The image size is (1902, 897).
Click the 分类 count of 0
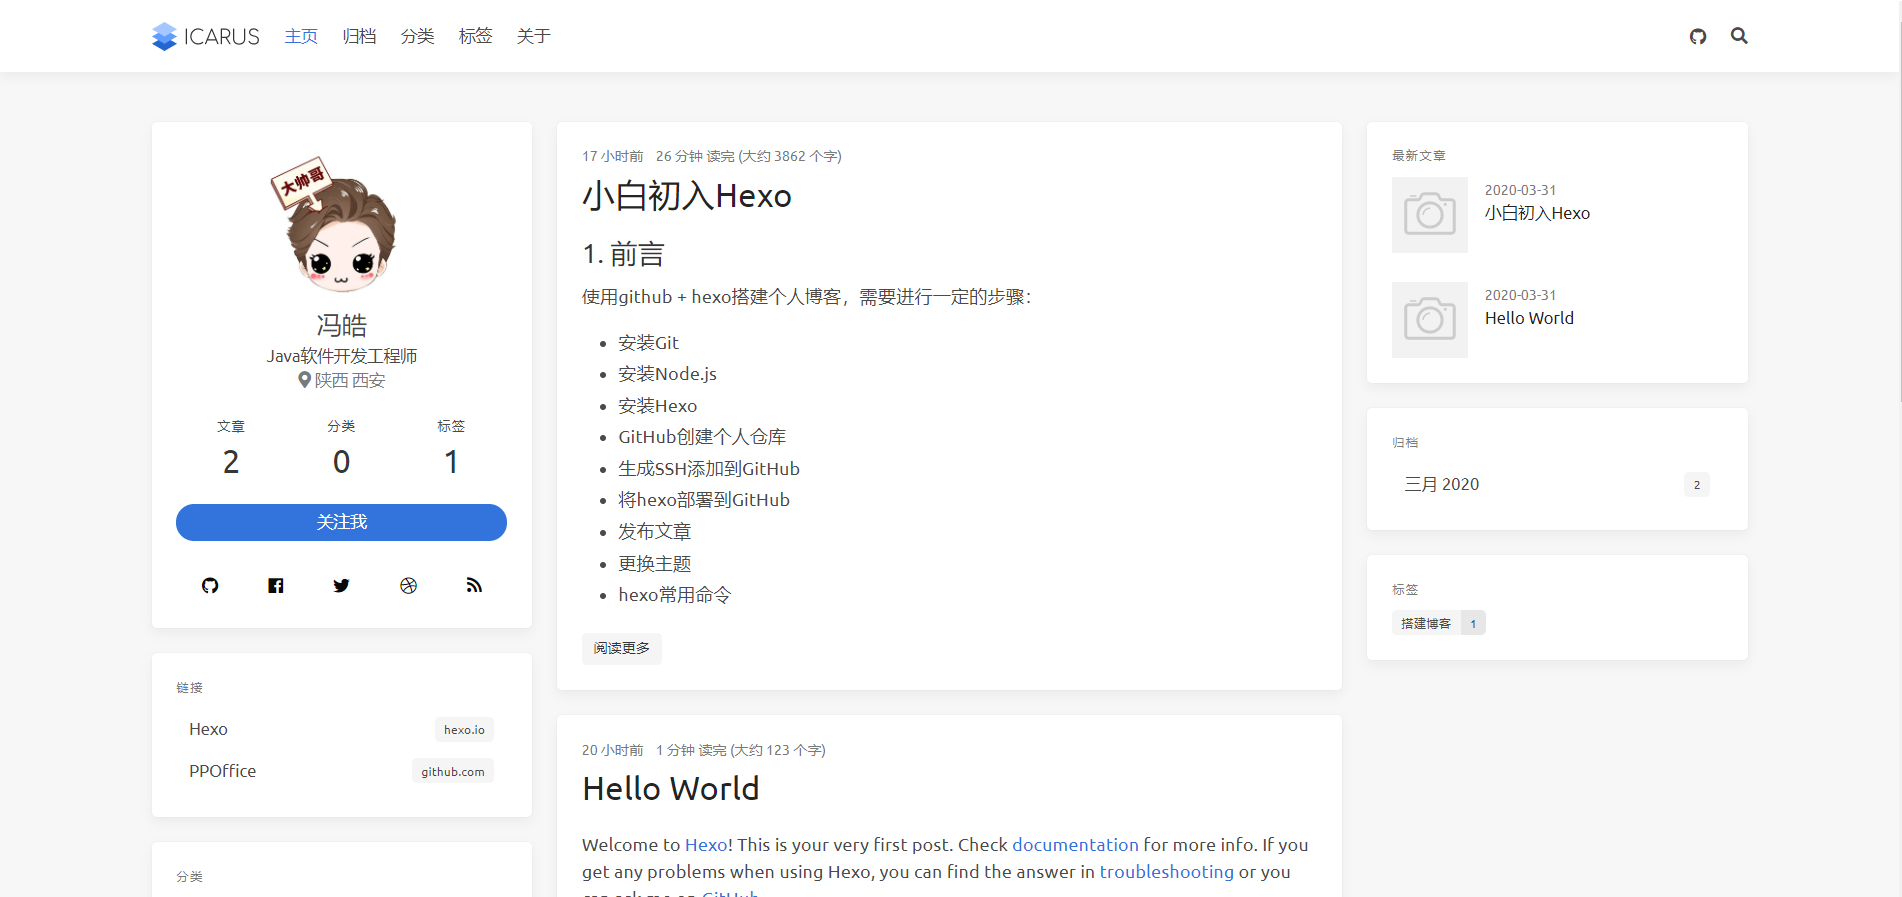click(341, 462)
